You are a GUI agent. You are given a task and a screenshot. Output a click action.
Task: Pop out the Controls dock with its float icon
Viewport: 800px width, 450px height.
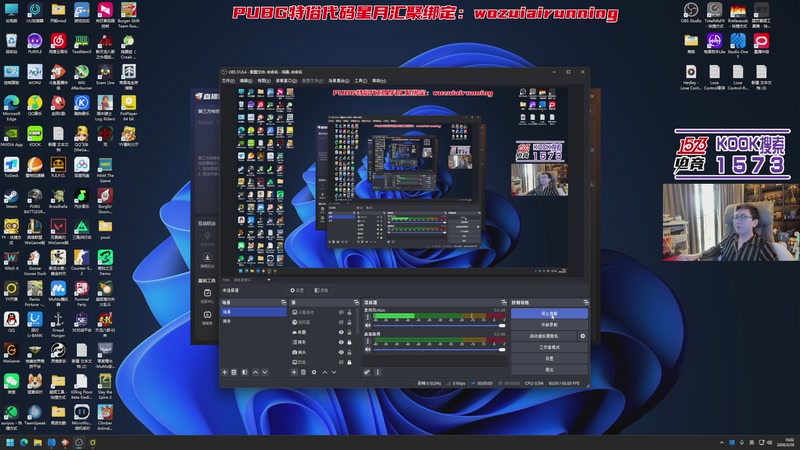[x=586, y=303]
